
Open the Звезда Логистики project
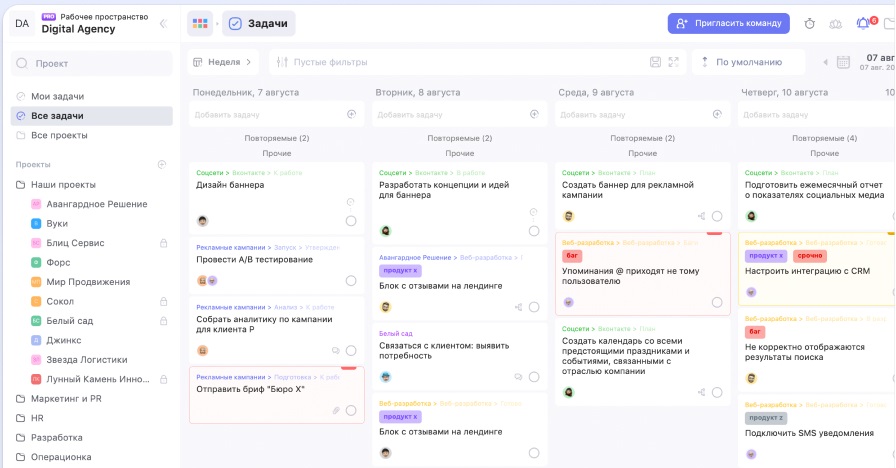pyautogui.click(x=87, y=359)
